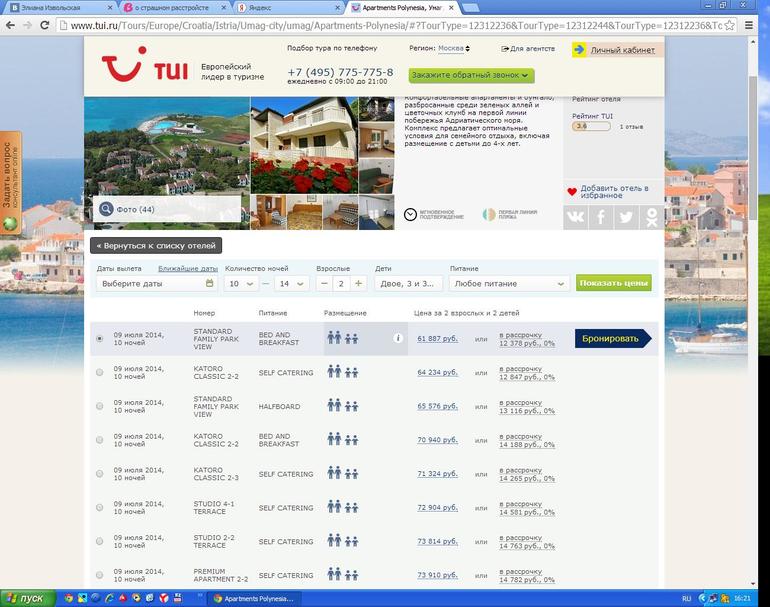Bookmark page with the star icon

(730, 25)
